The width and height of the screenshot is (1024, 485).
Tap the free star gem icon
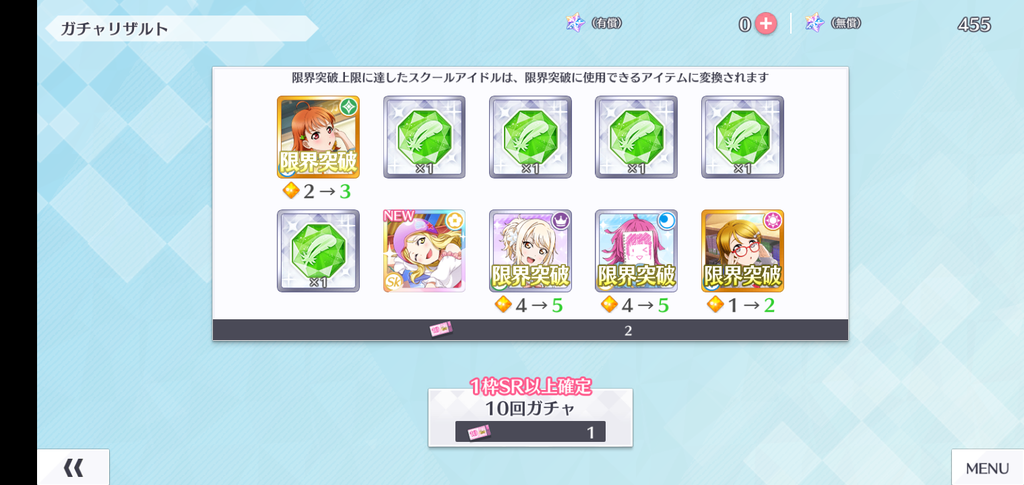(x=814, y=23)
